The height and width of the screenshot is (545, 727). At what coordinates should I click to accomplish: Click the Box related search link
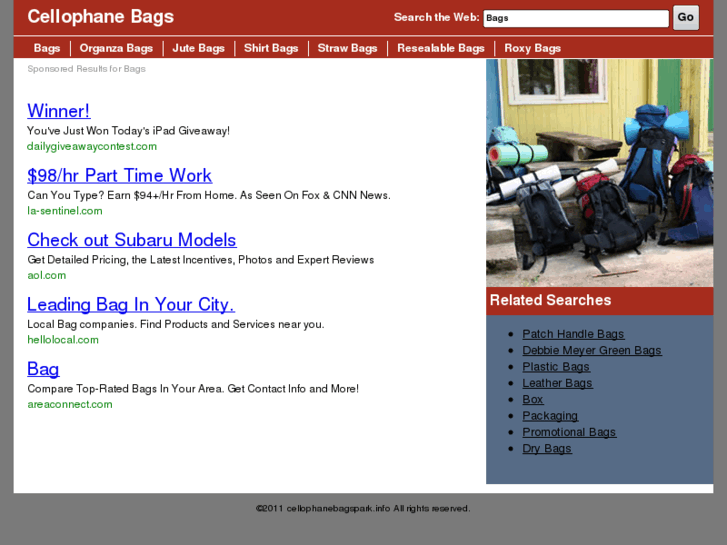[533, 399]
